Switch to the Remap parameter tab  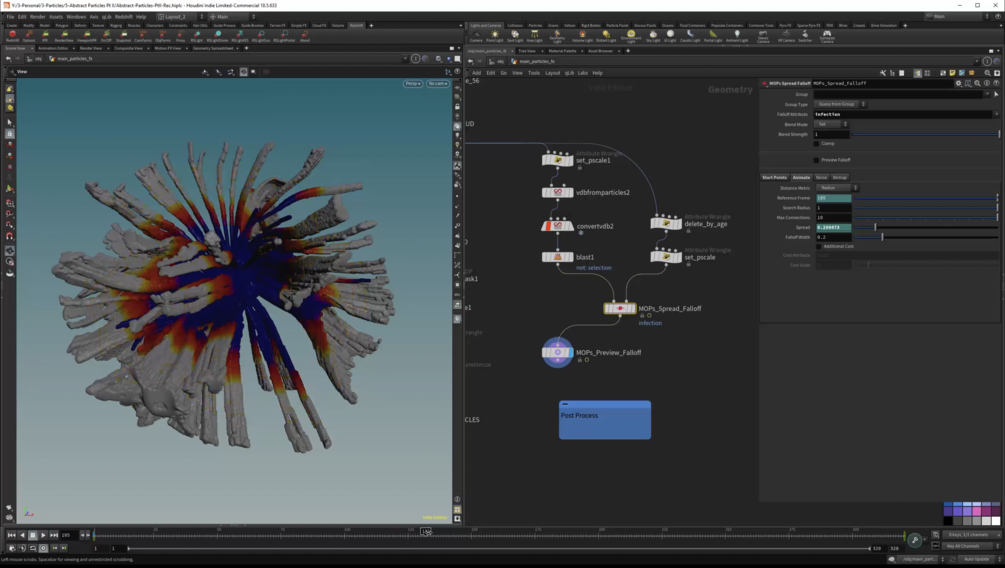tap(840, 178)
